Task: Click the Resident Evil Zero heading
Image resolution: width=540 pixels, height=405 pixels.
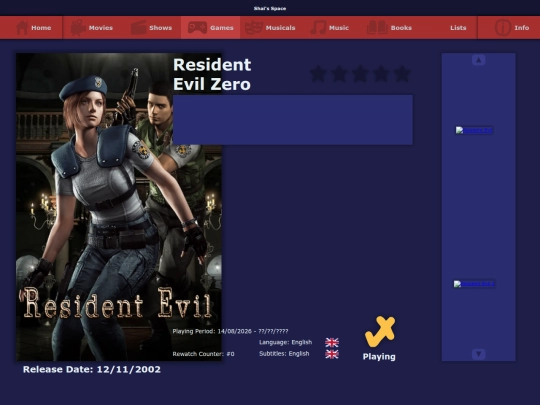Action: point(212,74)
